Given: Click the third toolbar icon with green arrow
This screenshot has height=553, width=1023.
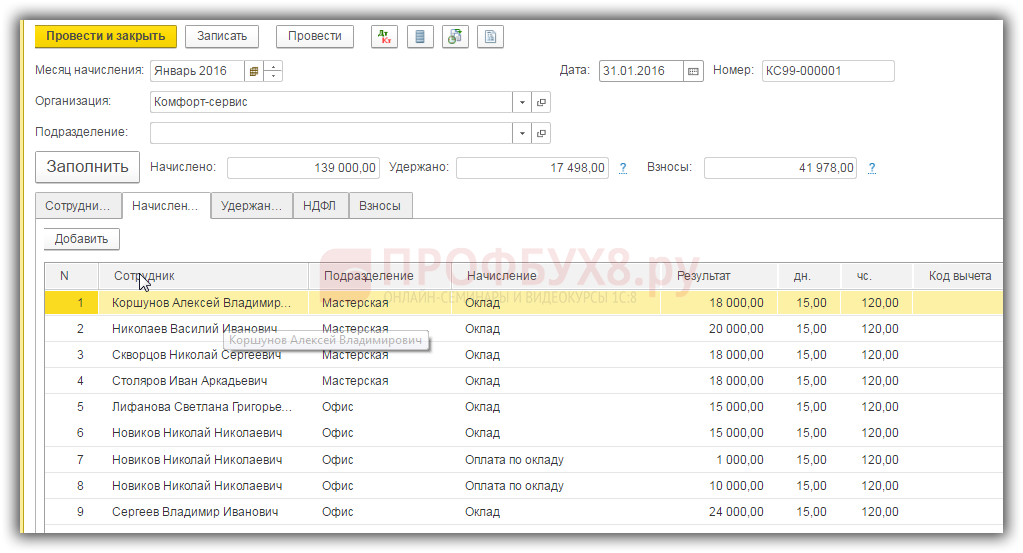Looking at the screenshot, I should [x=454, y=36].
